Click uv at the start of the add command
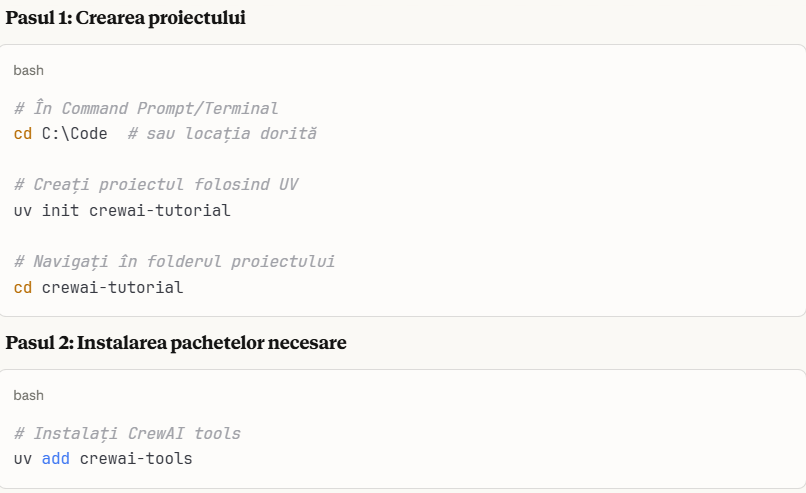This screenshot has width=806, height=493. [23, 458]
